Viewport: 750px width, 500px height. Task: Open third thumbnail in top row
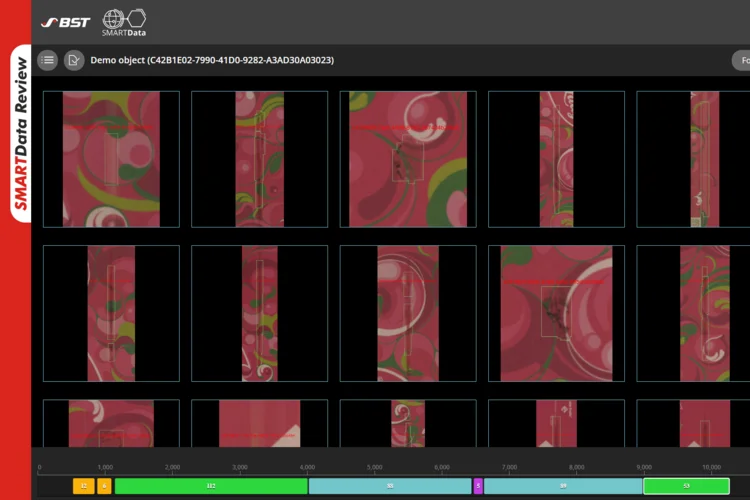click(x=408, y=159)
